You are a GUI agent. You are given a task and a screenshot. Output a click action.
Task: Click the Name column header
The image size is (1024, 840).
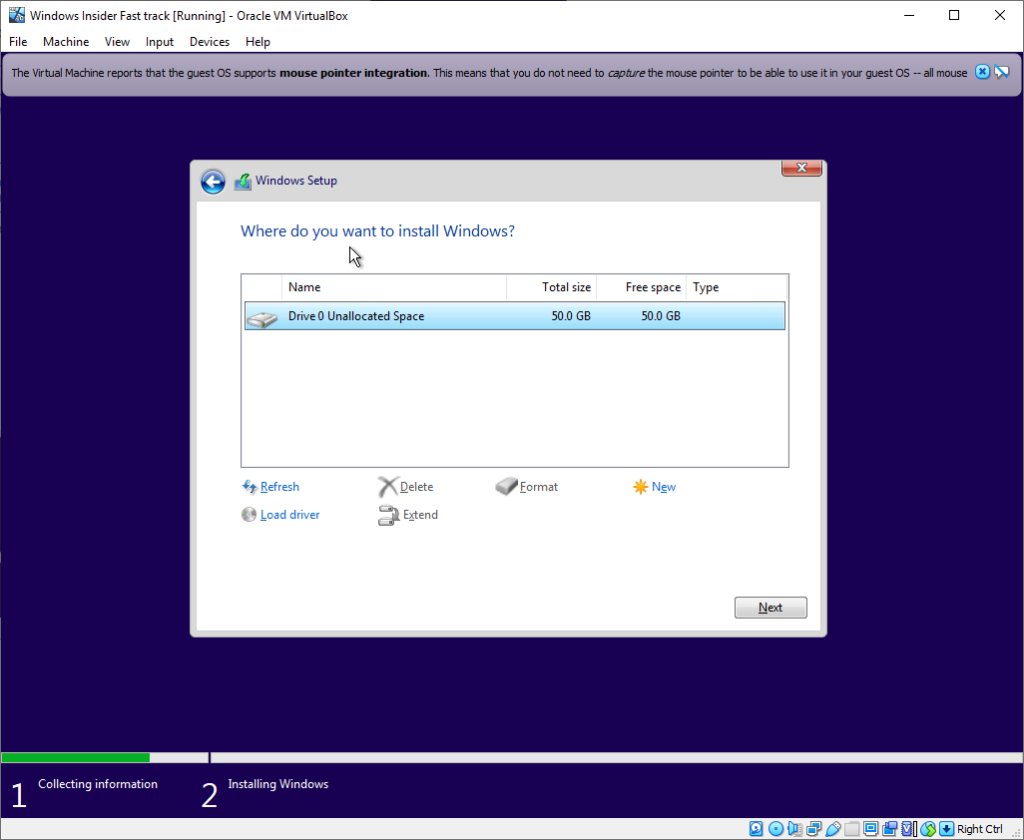pos(394,287)
